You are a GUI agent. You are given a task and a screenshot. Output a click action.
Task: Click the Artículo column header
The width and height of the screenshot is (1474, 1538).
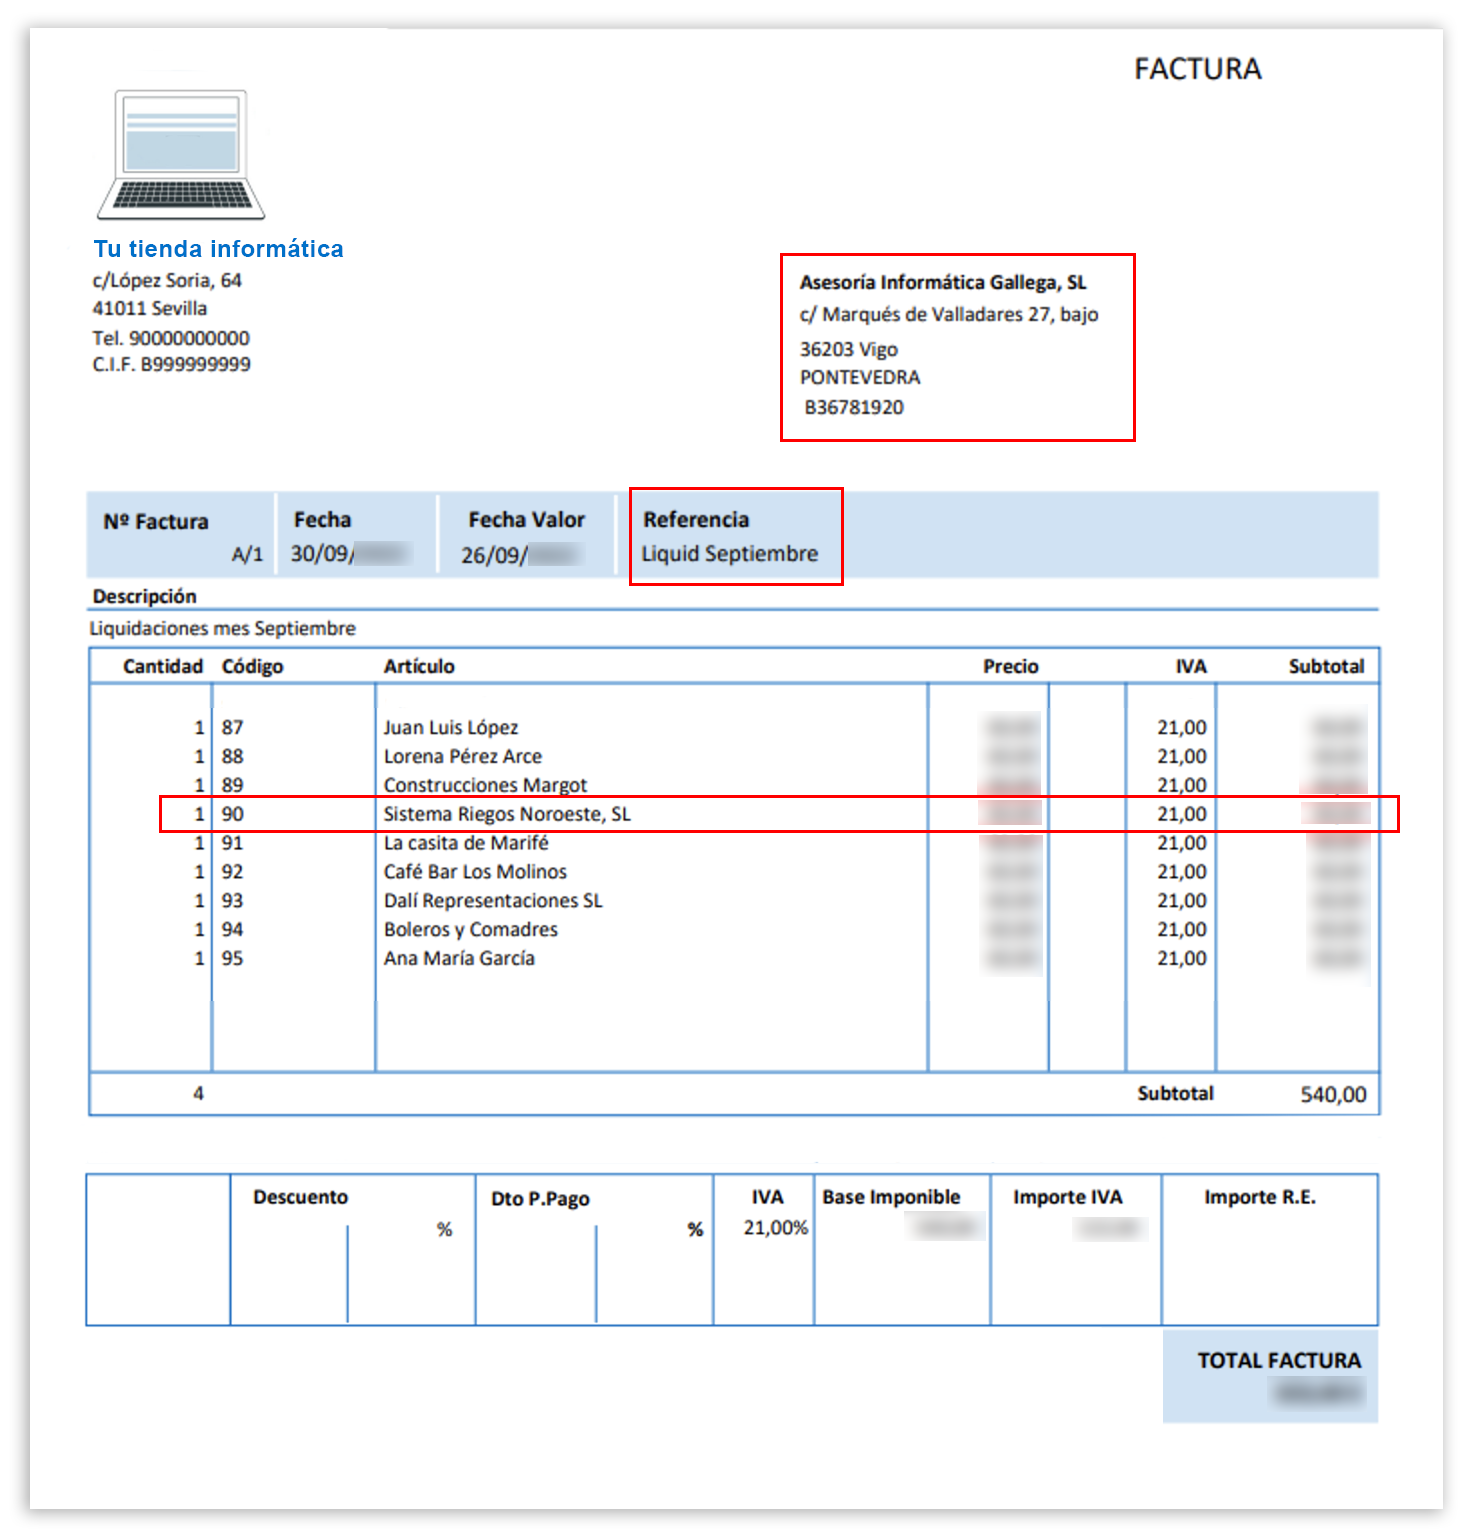tap(419, 667)
